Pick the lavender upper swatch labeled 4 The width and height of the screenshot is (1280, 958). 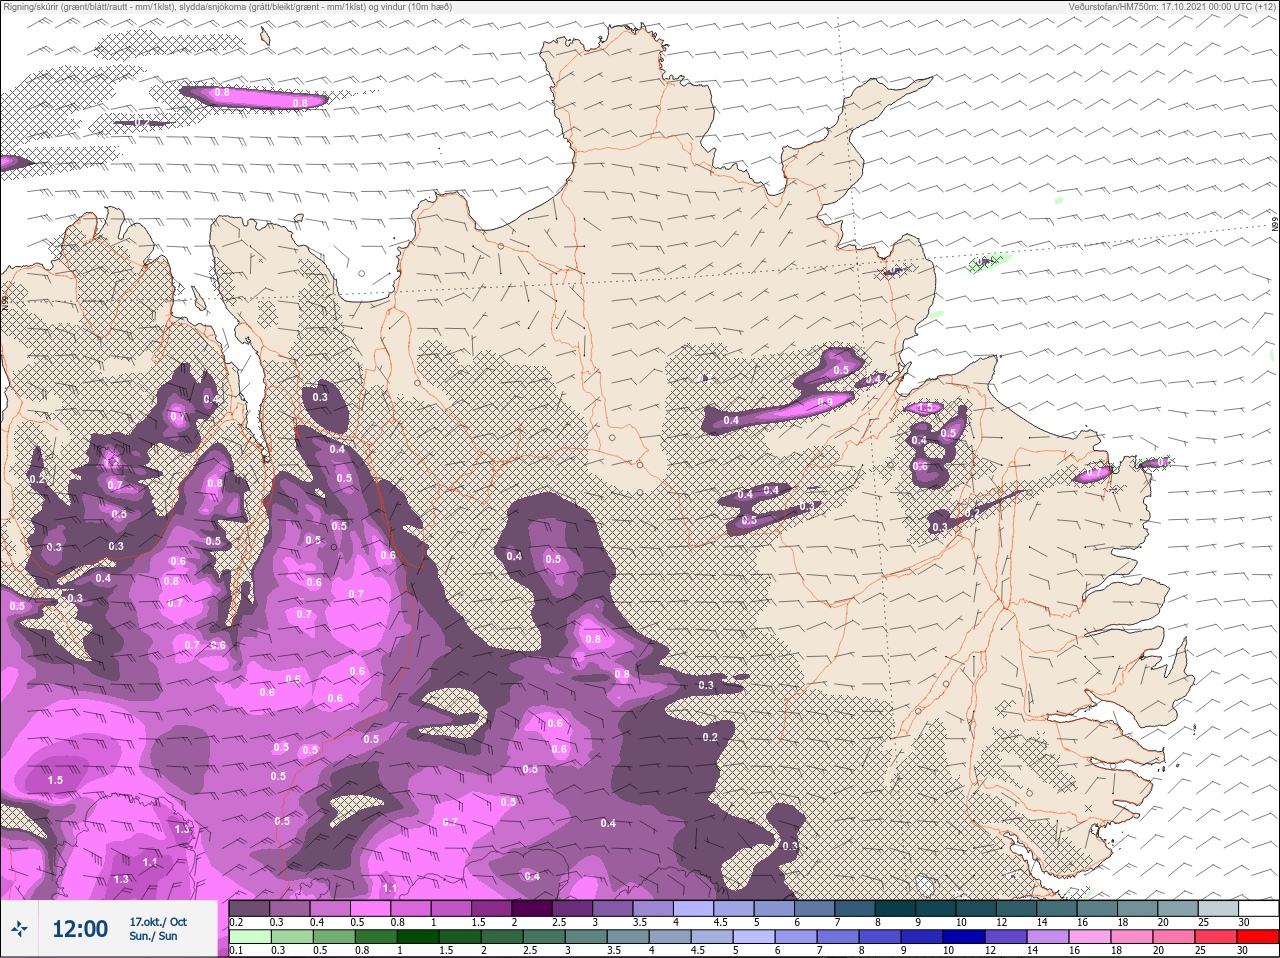693,908
